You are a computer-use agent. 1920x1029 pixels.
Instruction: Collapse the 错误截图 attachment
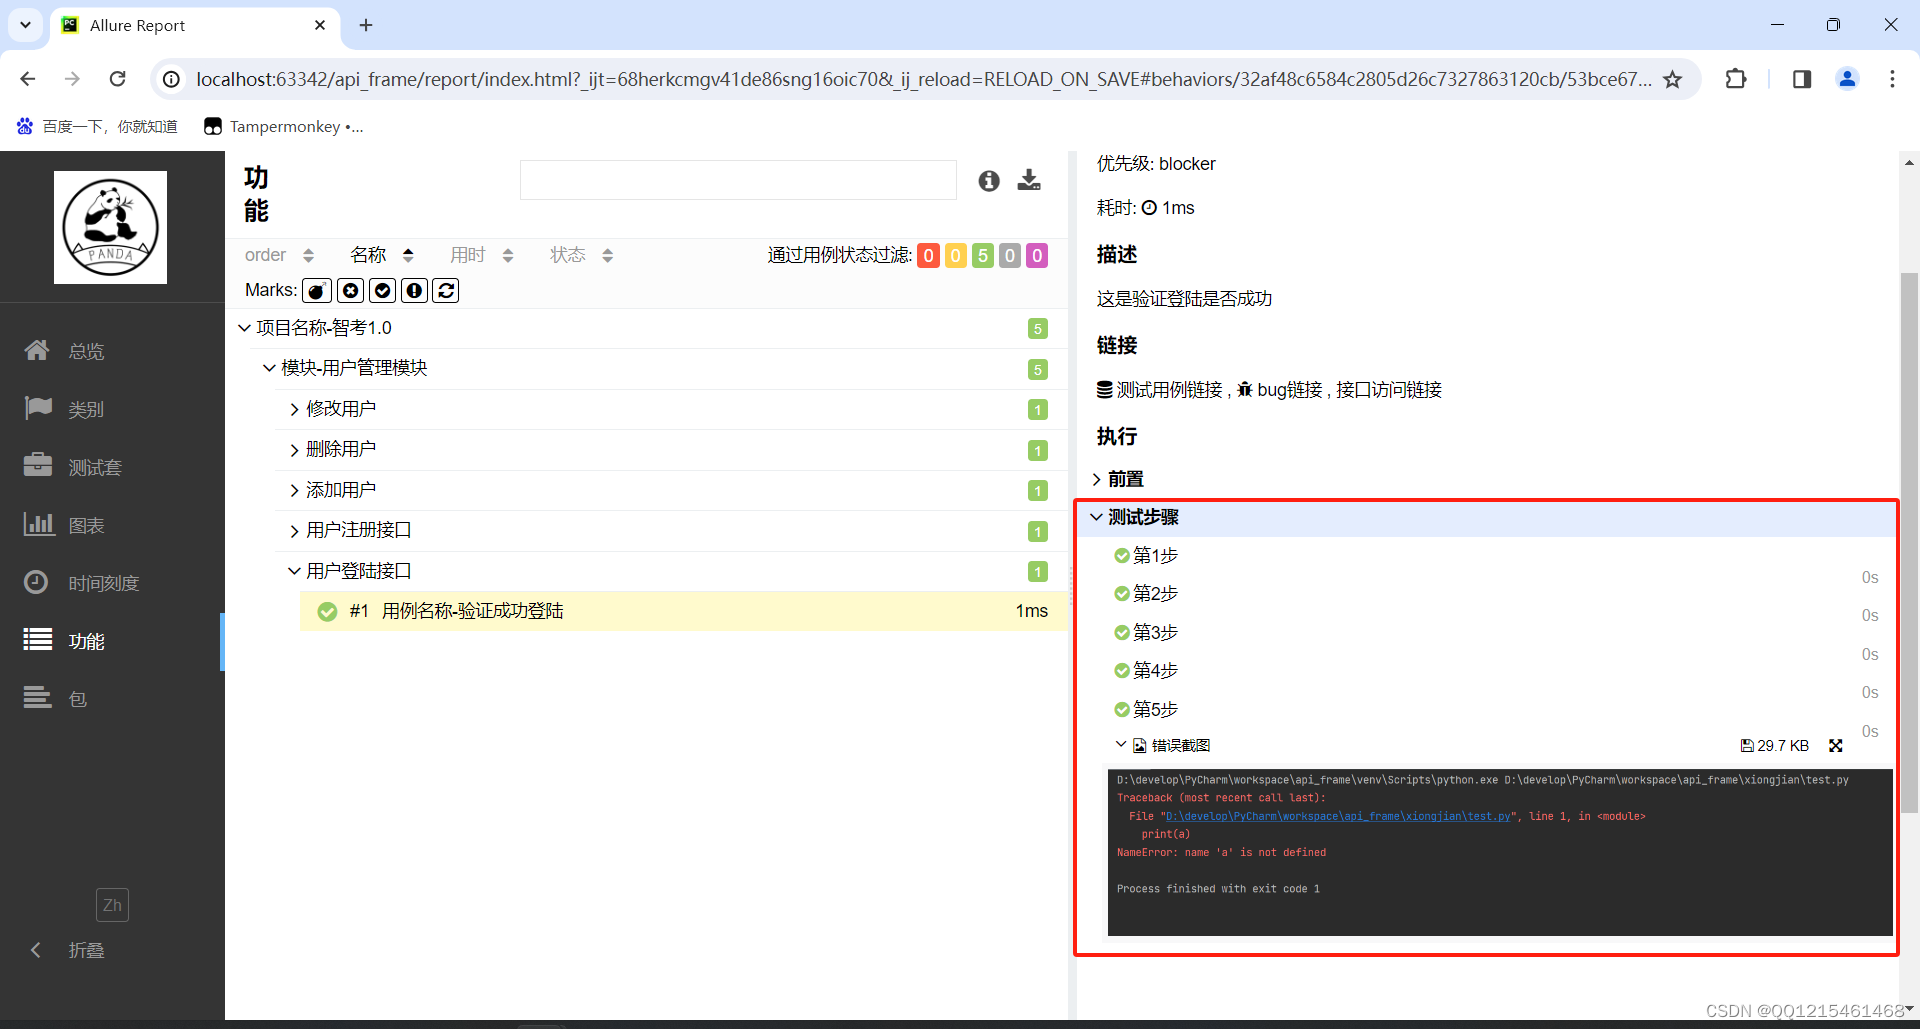(x=1163, y=745)
